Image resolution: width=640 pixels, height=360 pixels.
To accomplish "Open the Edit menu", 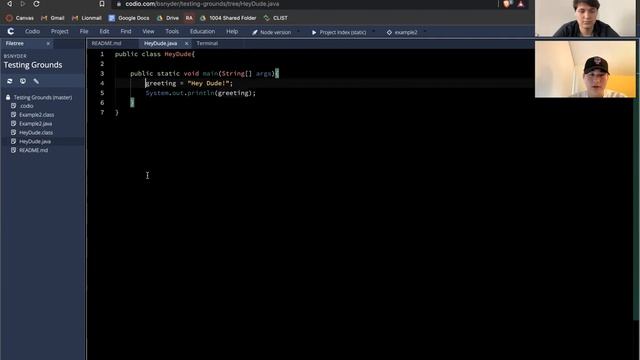I will [104, 31].
